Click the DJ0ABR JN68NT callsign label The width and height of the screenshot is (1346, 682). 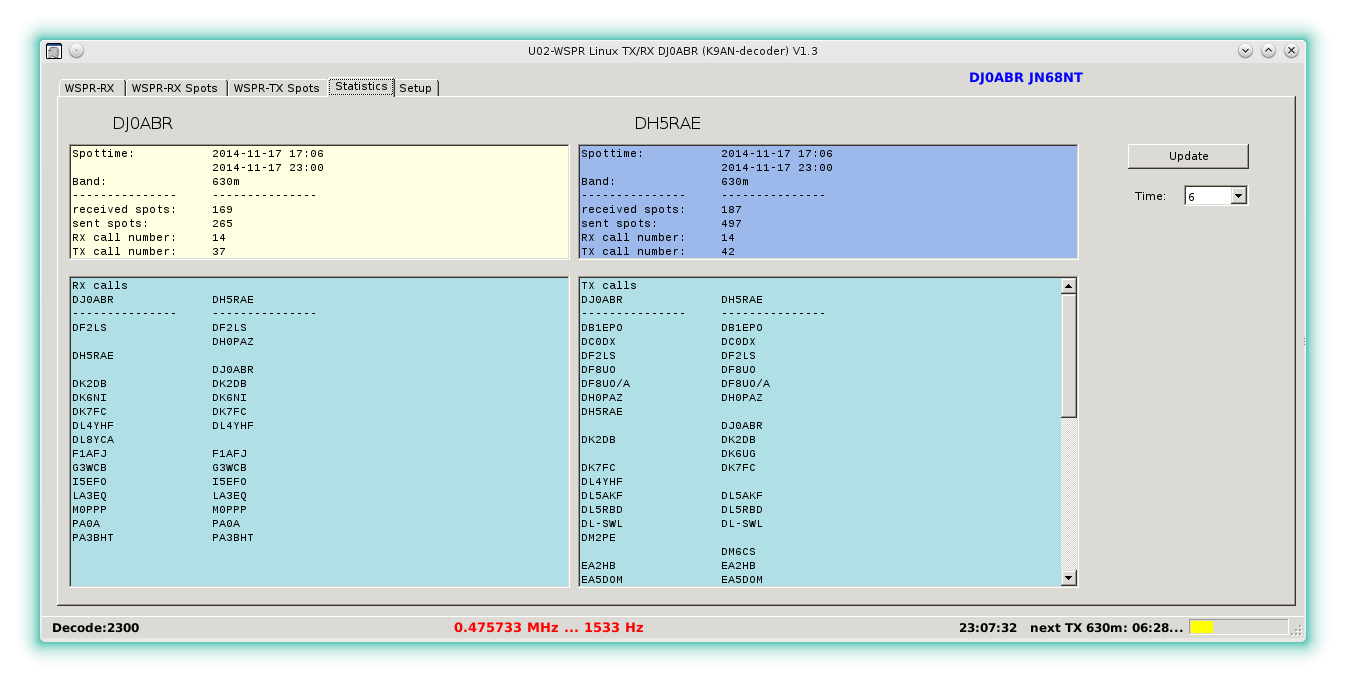click(1025, 77)
